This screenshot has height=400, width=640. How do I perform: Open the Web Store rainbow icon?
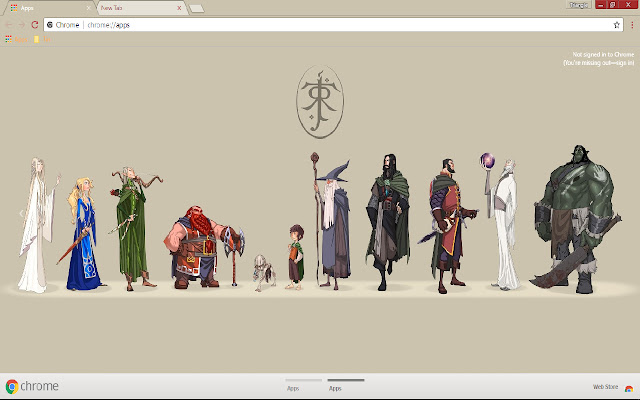629,388
